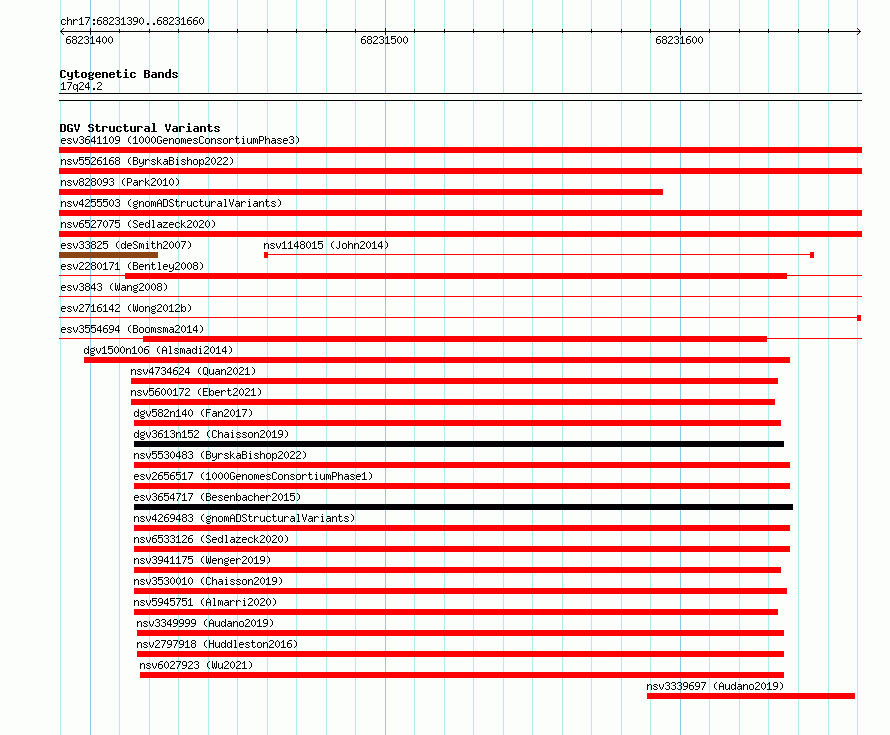Open the nsv6527075 (Sedlazeck2020) variant
Image resolution: width=890 pixels, height=735 pixels.
tap(138, 224)
